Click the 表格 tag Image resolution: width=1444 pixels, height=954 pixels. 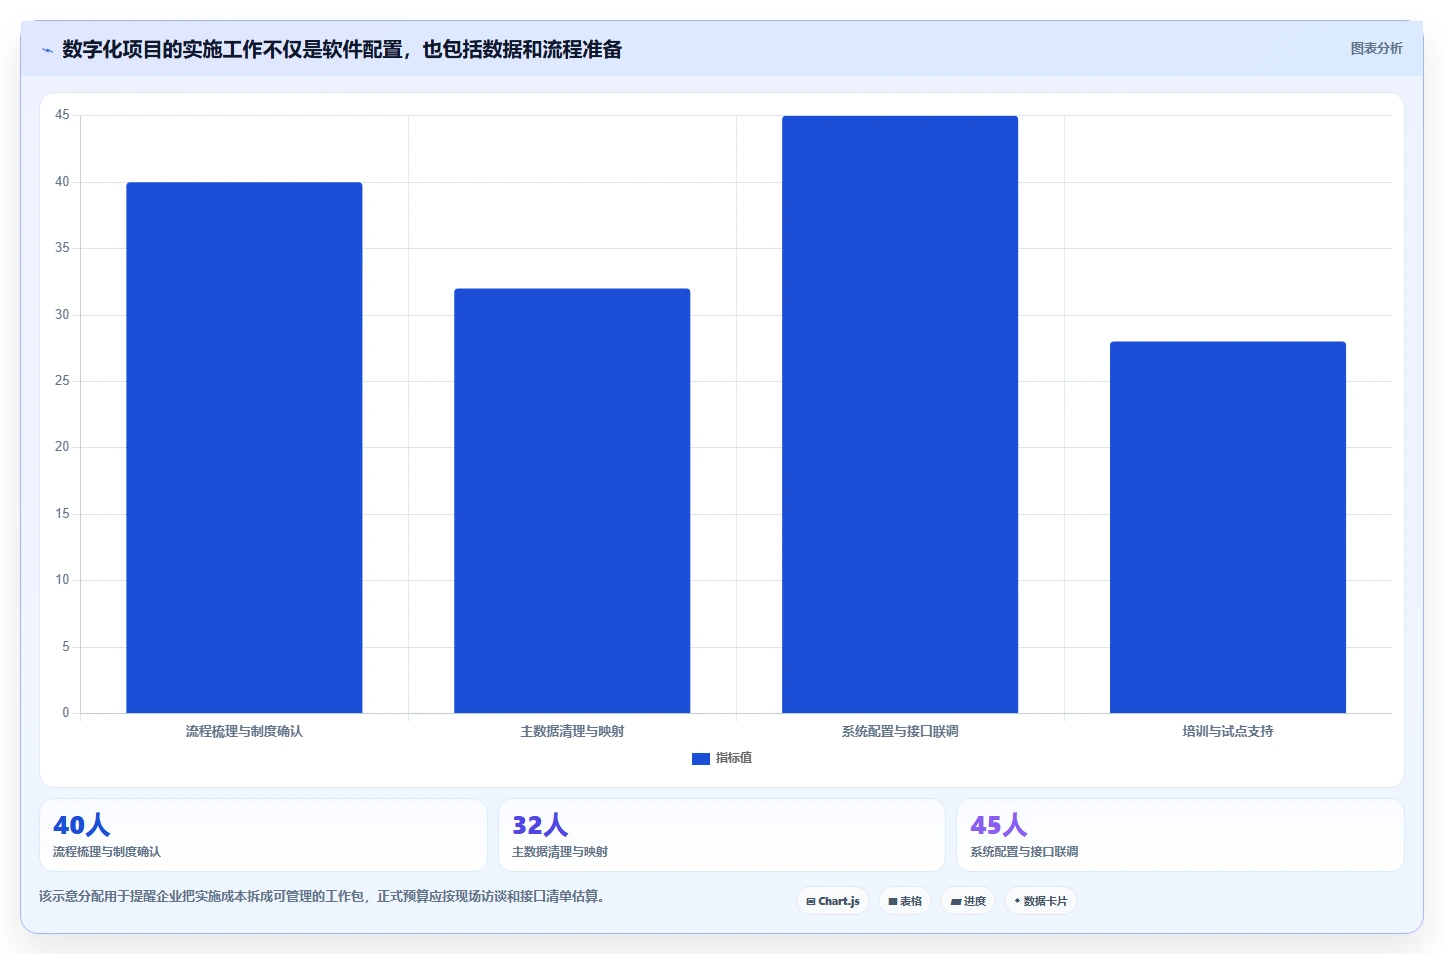905,901
